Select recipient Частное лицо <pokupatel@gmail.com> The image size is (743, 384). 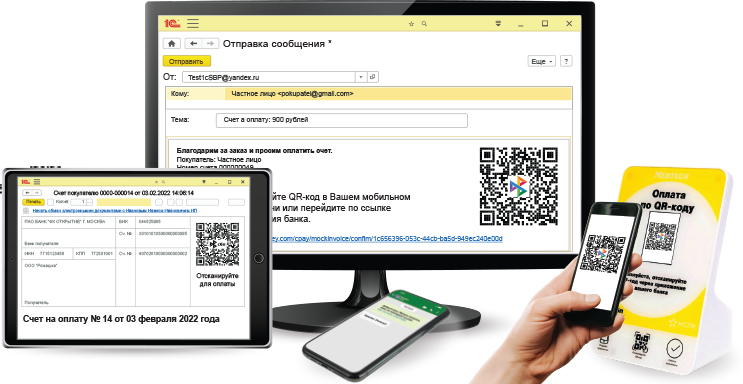[x=292, y=94]
